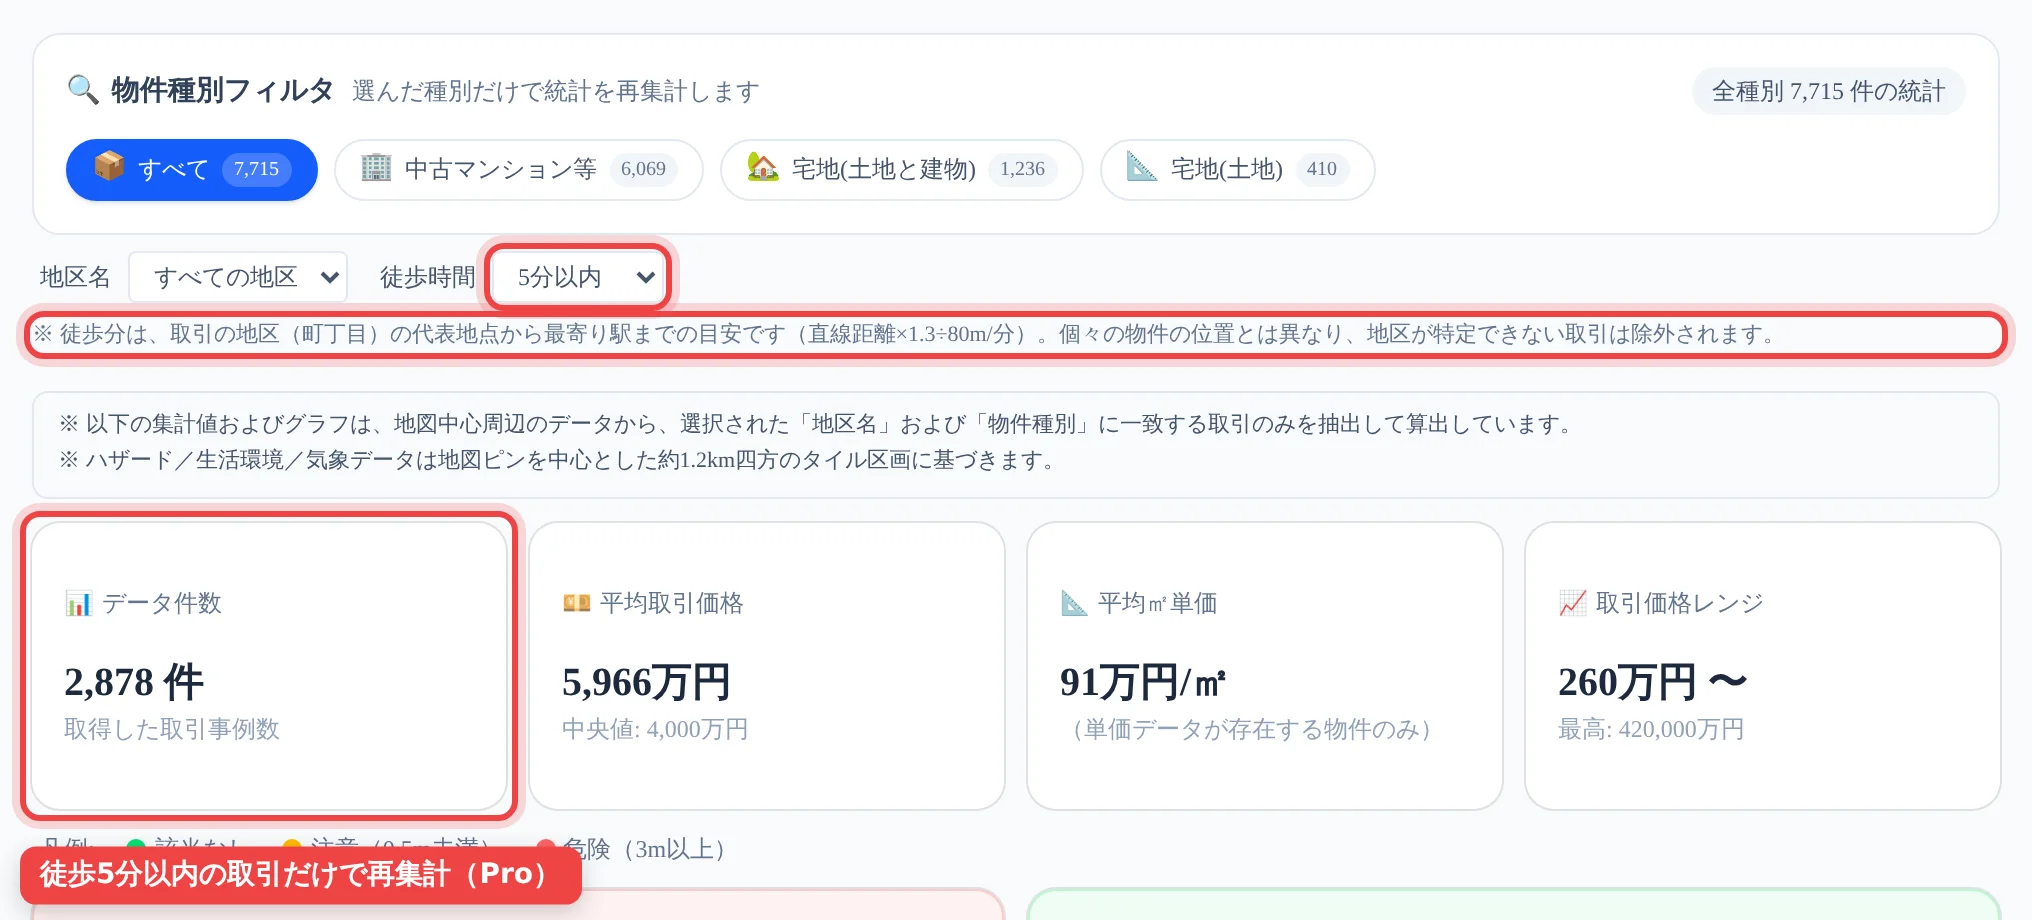Click 最高: 420,000万円 text
This screenshot has width=2032, height=920.
point(1651,729)
